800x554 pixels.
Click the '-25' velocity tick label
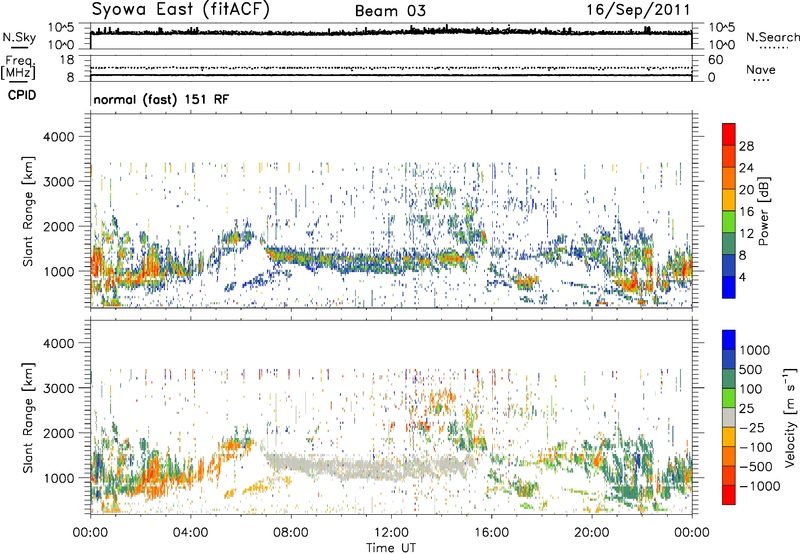coord(752,427)
